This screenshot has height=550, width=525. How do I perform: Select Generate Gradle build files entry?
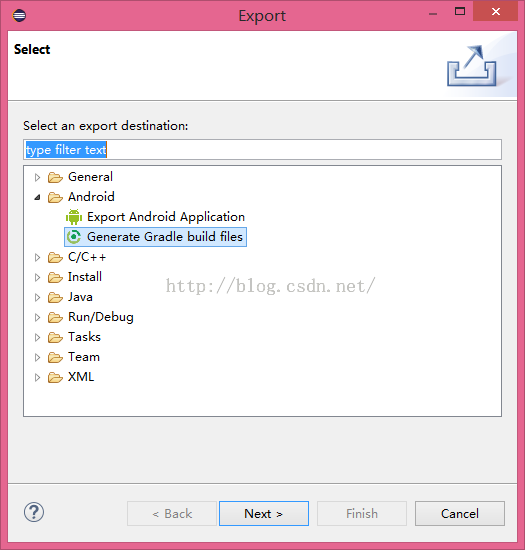pyautogui.click(x=165, y=237)
